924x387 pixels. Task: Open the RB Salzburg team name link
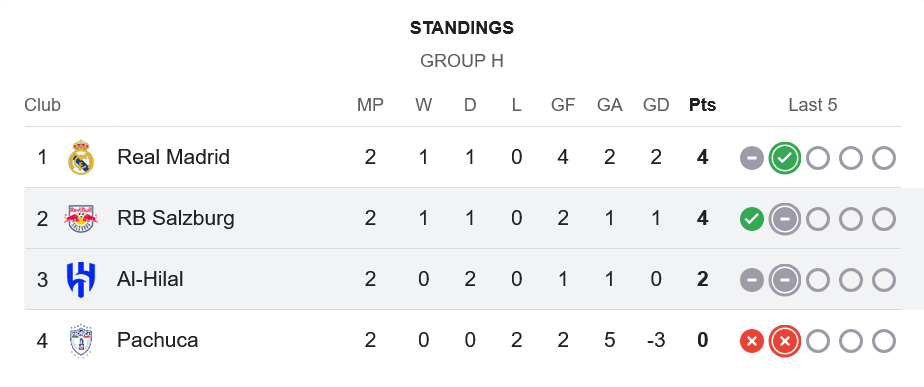tap(176, 219)
